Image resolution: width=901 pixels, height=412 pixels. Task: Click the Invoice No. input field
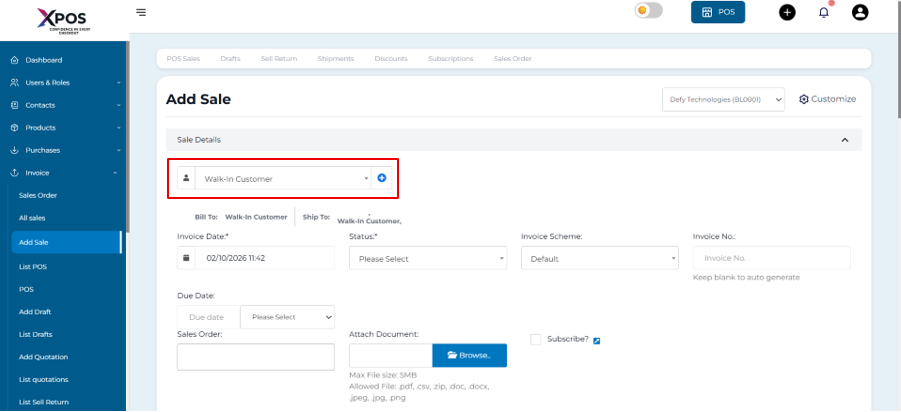[770, 258]
